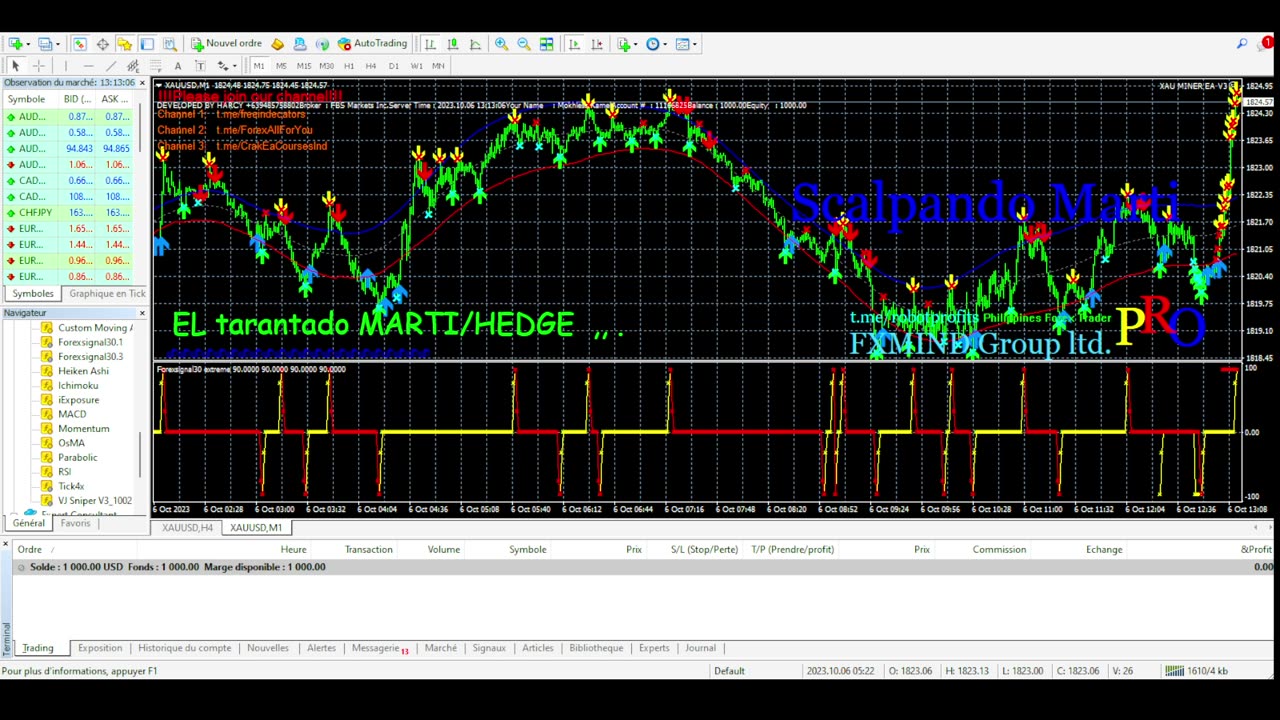1280x720 pixels.
Task: Open the Templates dropdown arrow
Action: coord(696,44)
